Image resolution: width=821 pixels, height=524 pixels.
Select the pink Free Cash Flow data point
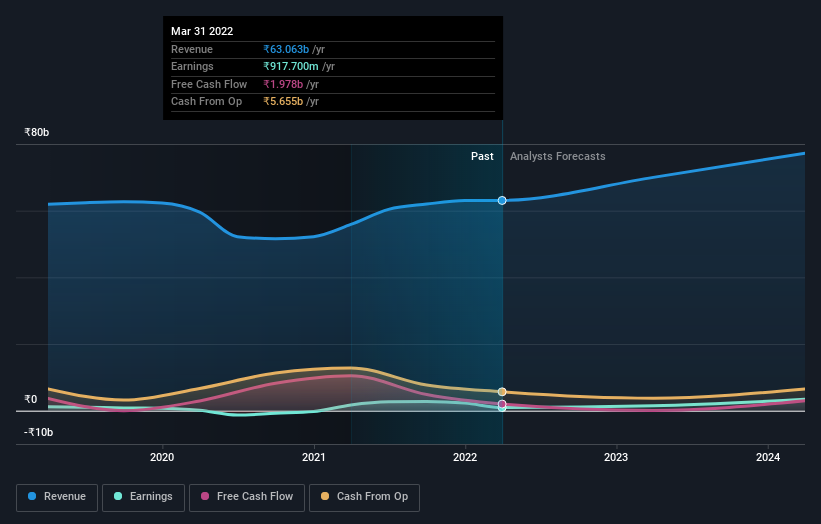click(x=502, y=404)
